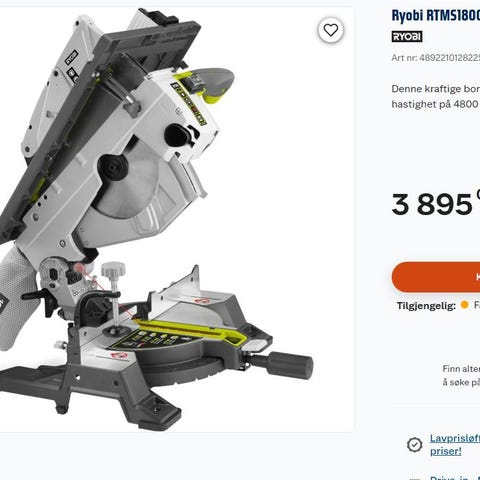Click the orange availability status dot

coord(464,305)
